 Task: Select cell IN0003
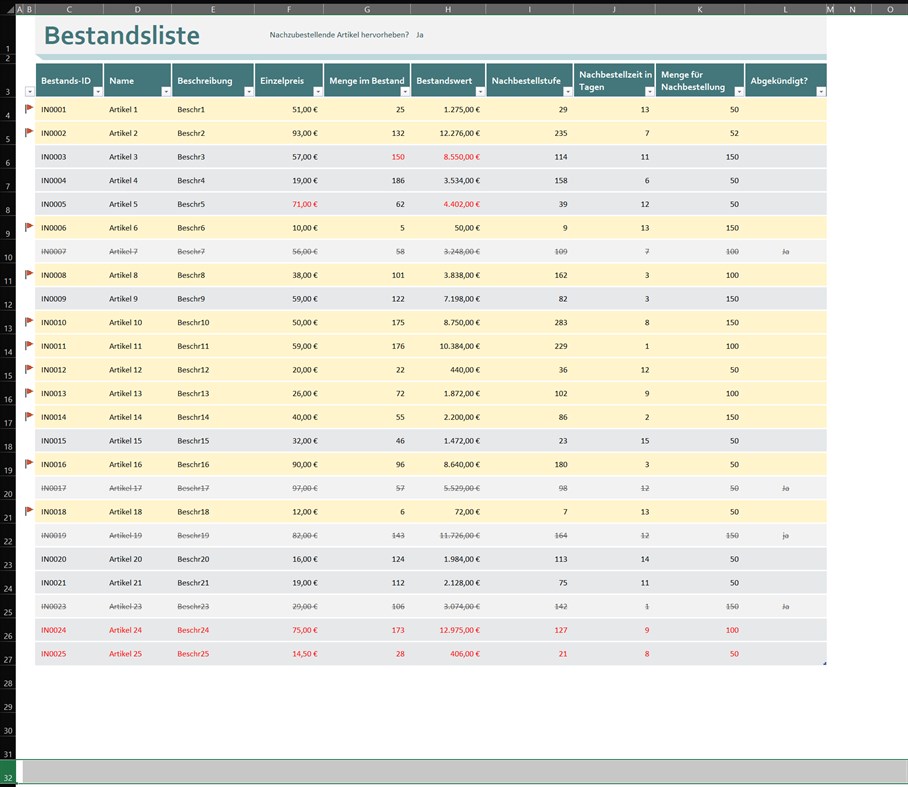pos(69,157)
